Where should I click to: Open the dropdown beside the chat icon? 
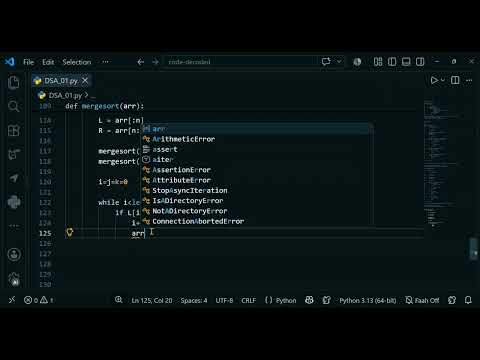coord(339,62)
